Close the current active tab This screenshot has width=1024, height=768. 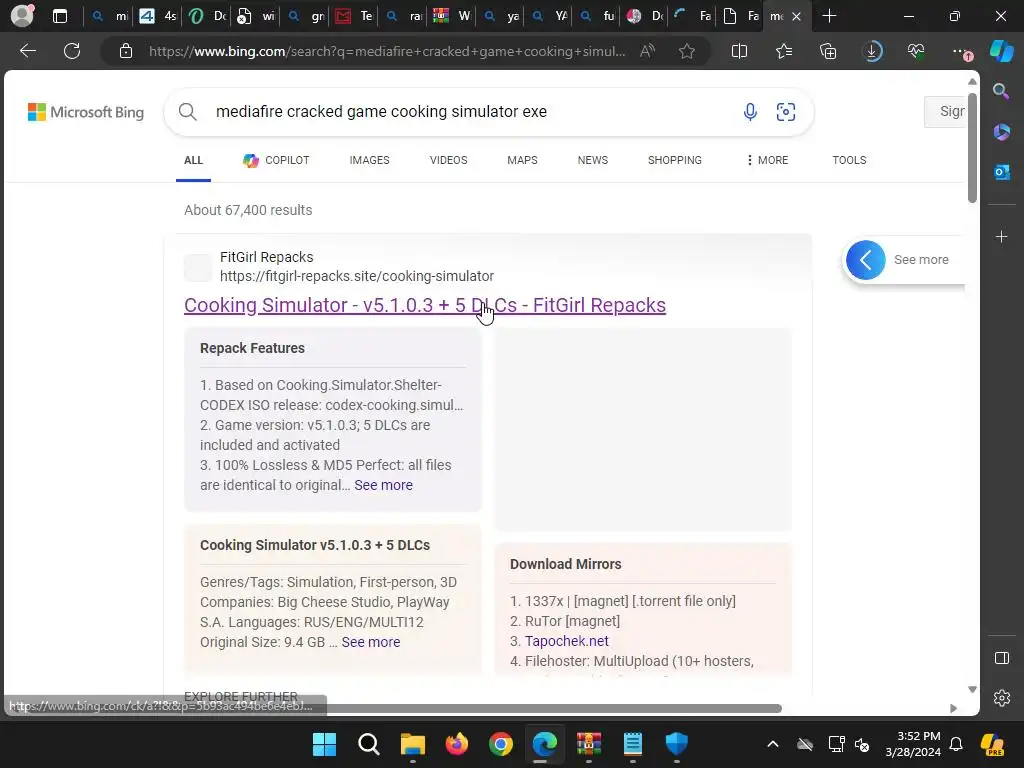click(x=796, y=16)
